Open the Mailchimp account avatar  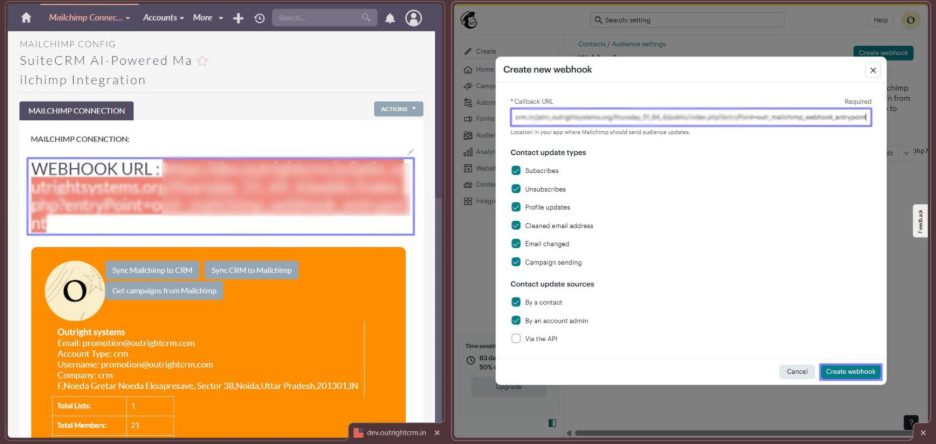[910, 20]
